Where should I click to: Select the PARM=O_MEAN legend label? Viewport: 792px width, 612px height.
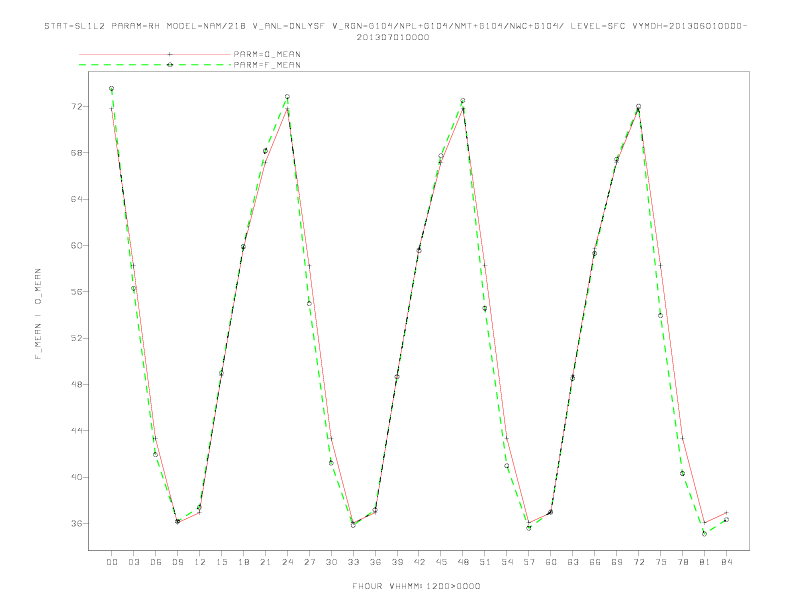click(267, 54)
